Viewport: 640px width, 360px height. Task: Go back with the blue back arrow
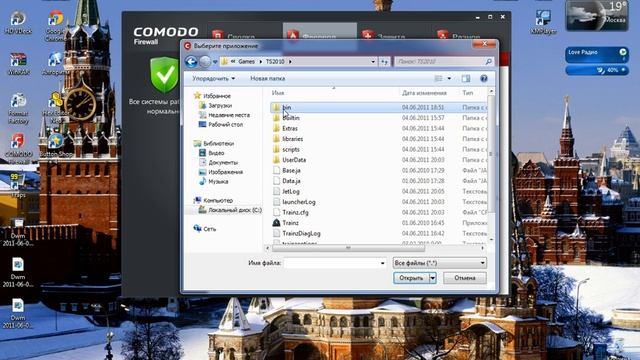click(x=191, y=62)
